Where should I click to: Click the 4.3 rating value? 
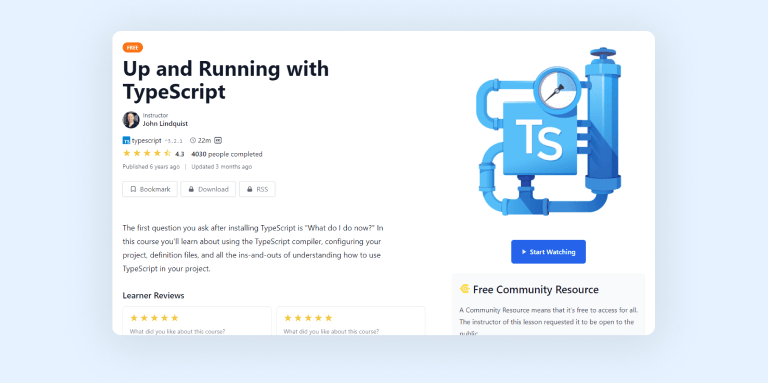180,154
